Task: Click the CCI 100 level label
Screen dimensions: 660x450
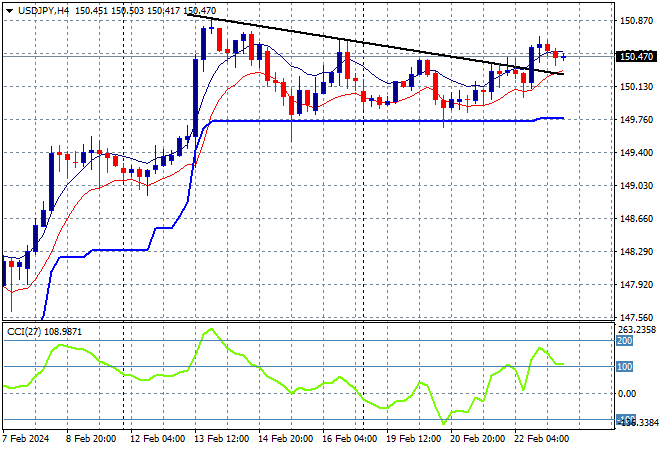Action: [625, 367]
